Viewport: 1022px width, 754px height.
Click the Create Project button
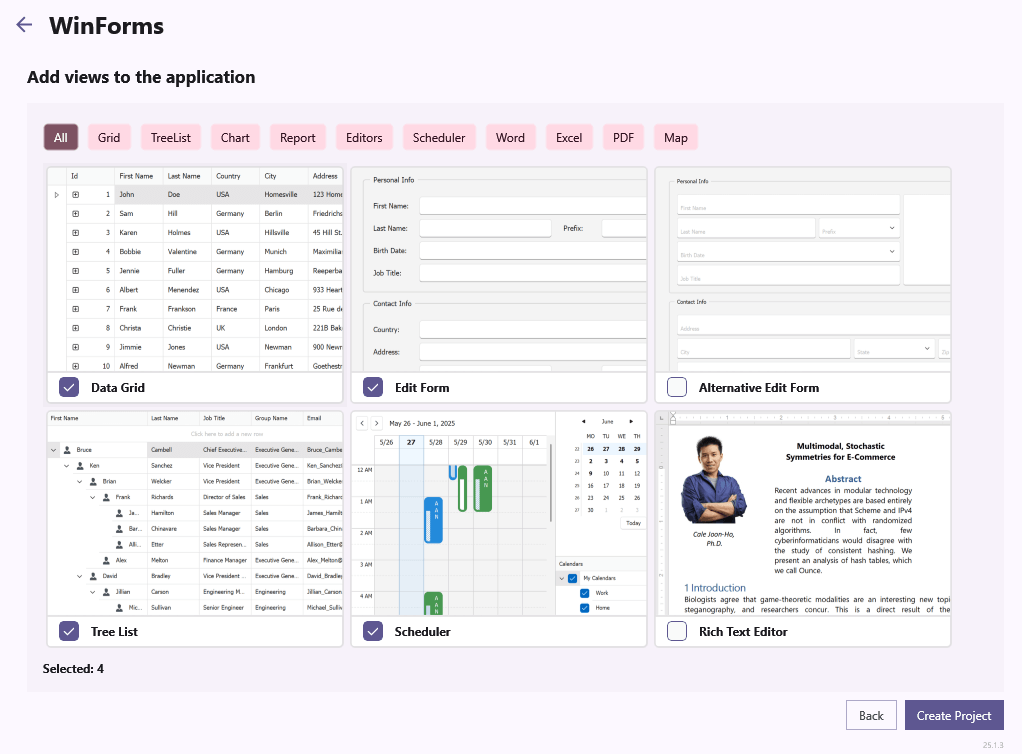[953, 715]
